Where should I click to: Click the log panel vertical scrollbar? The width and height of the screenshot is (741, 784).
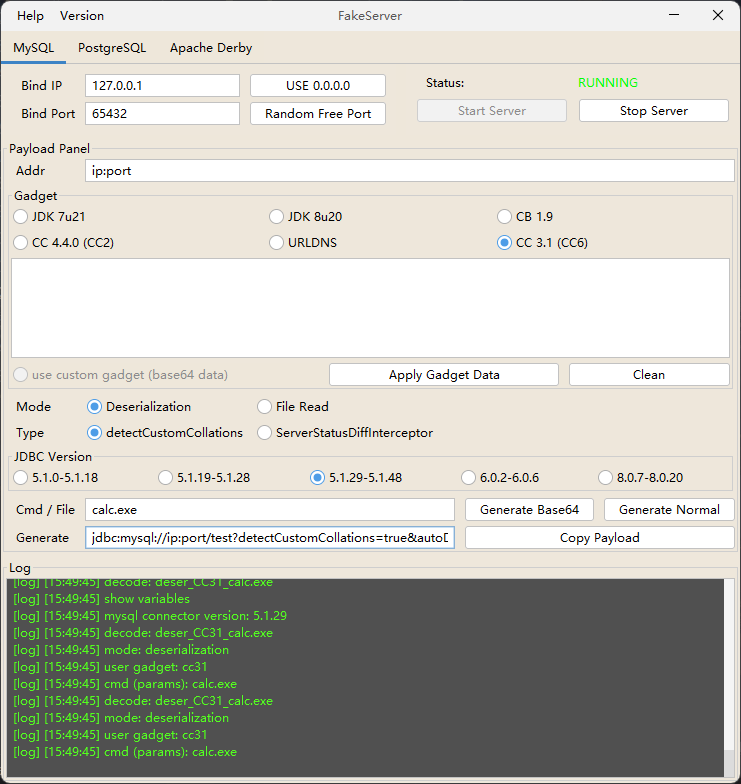730,670
